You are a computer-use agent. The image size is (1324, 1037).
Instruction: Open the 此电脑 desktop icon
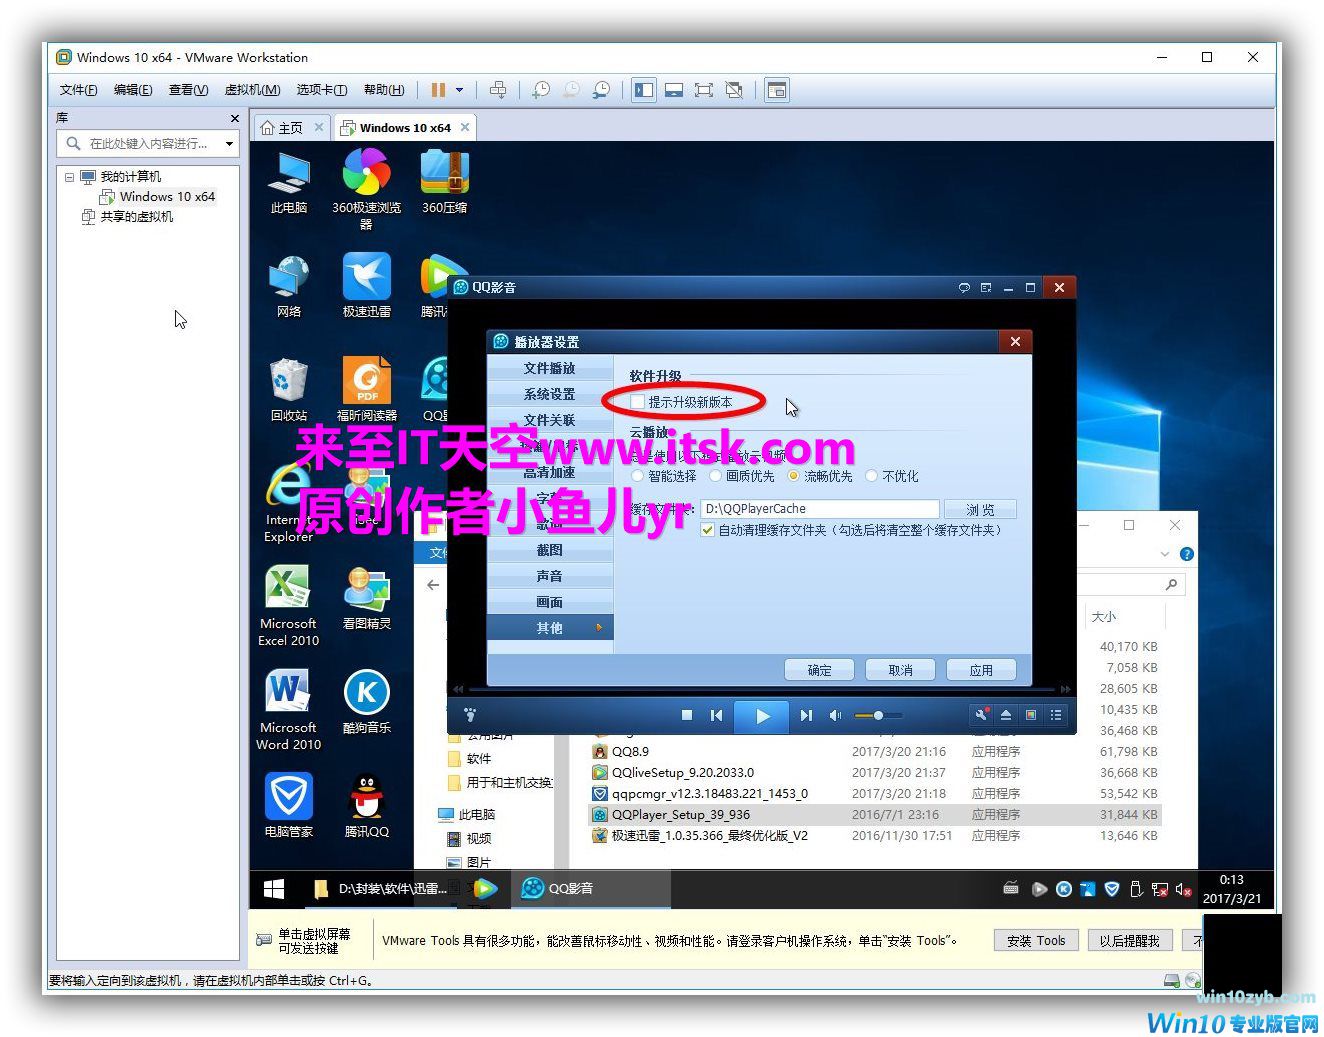click(x=289, y=182)
